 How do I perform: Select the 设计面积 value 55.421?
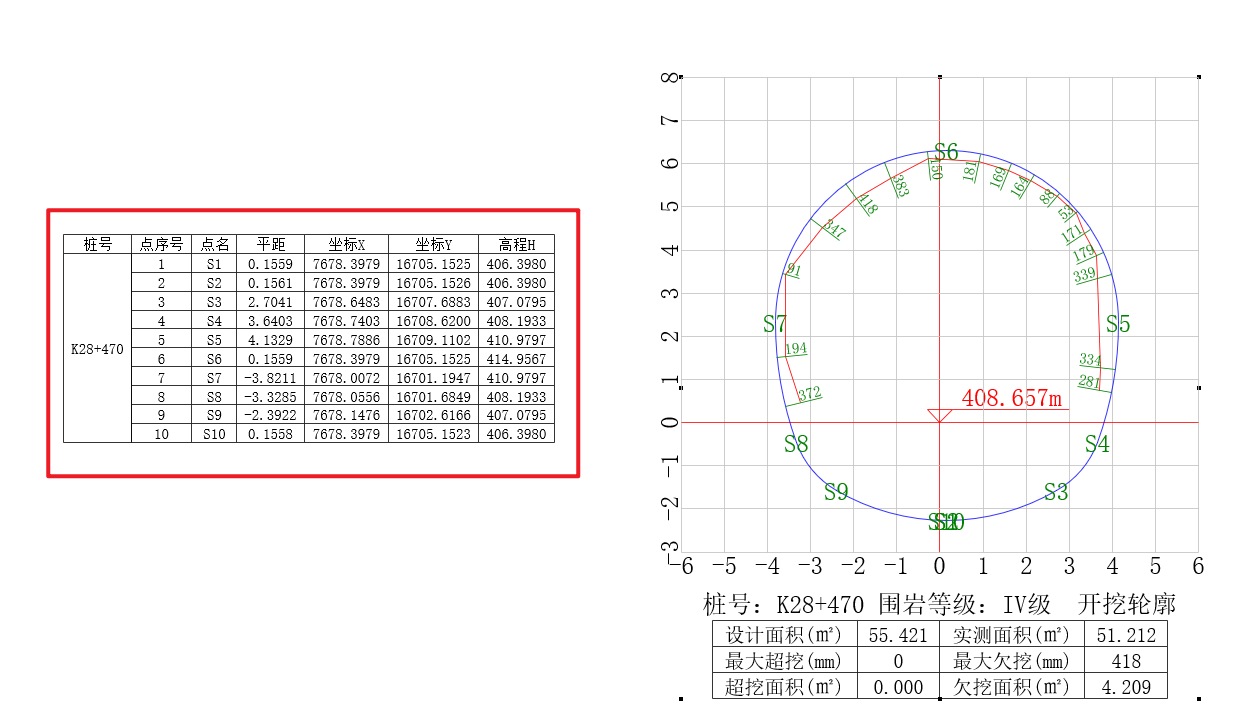pos(898,635)
